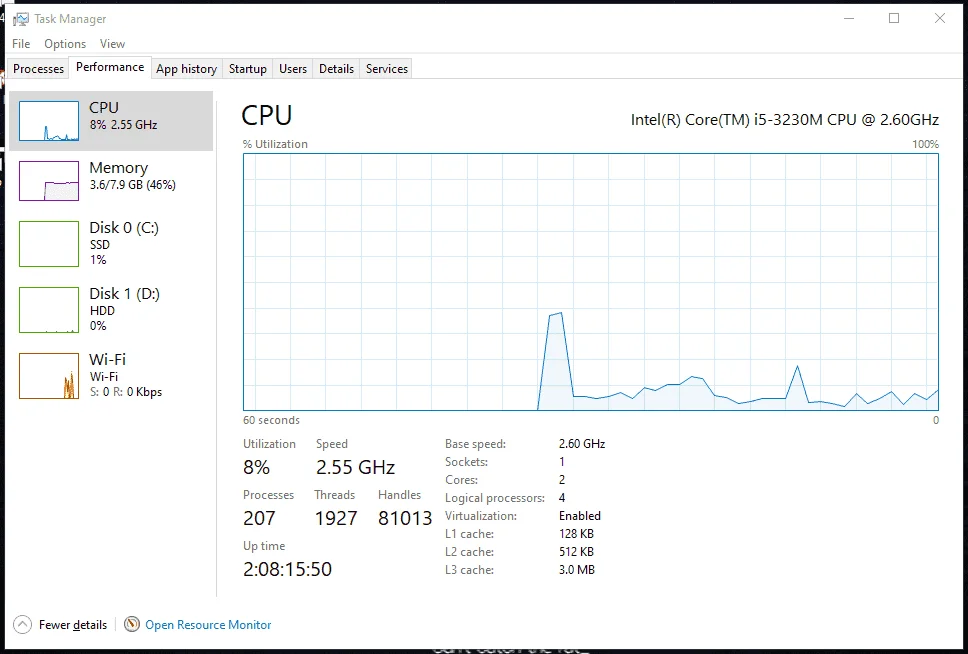Open the Services tab

(386, 69)
